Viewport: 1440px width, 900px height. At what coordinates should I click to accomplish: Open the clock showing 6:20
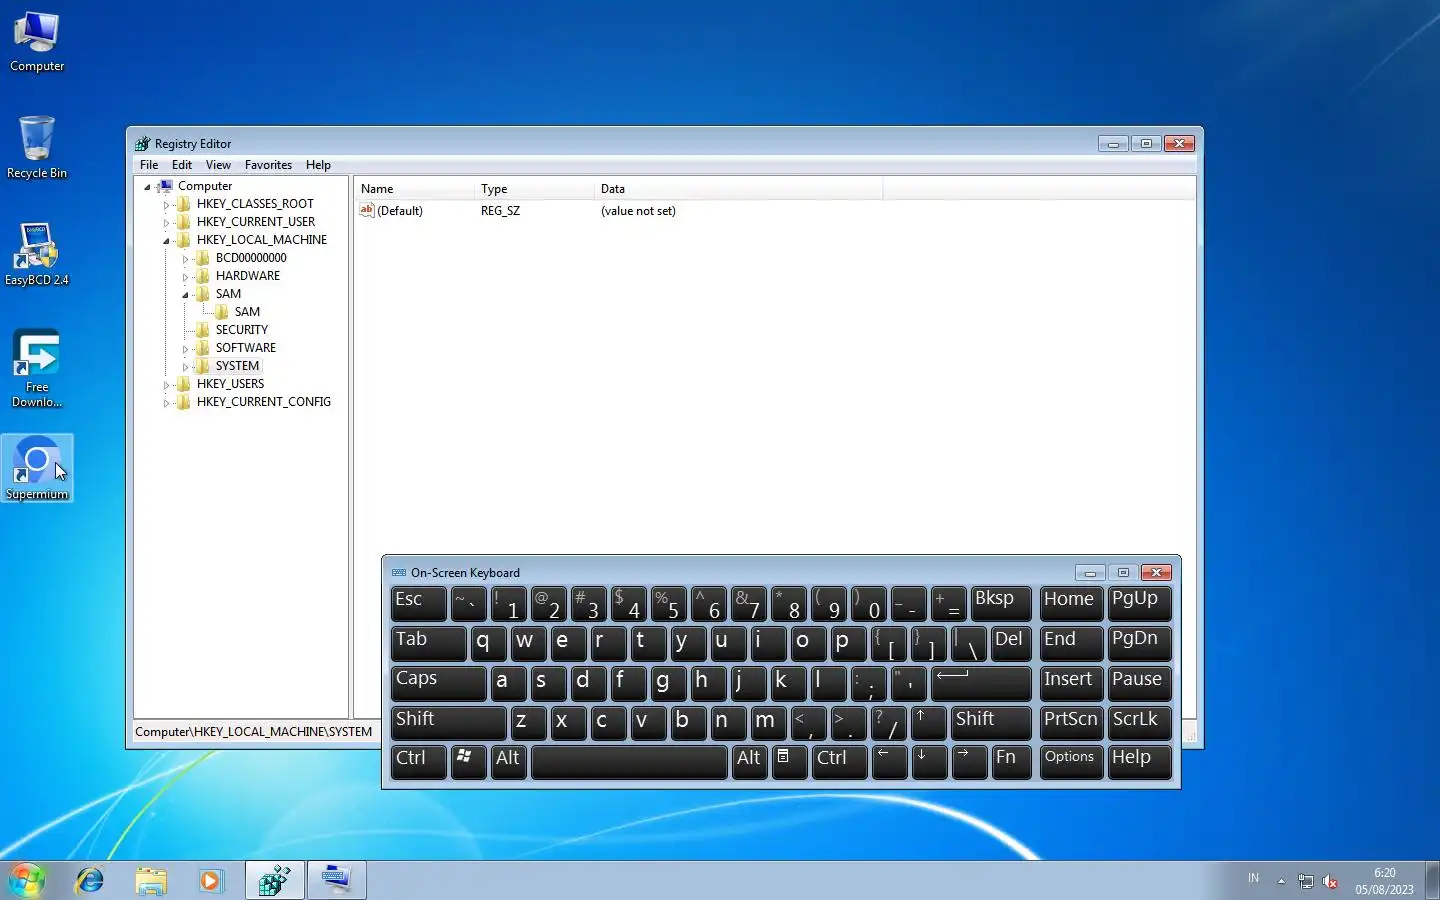(1384, 881)
